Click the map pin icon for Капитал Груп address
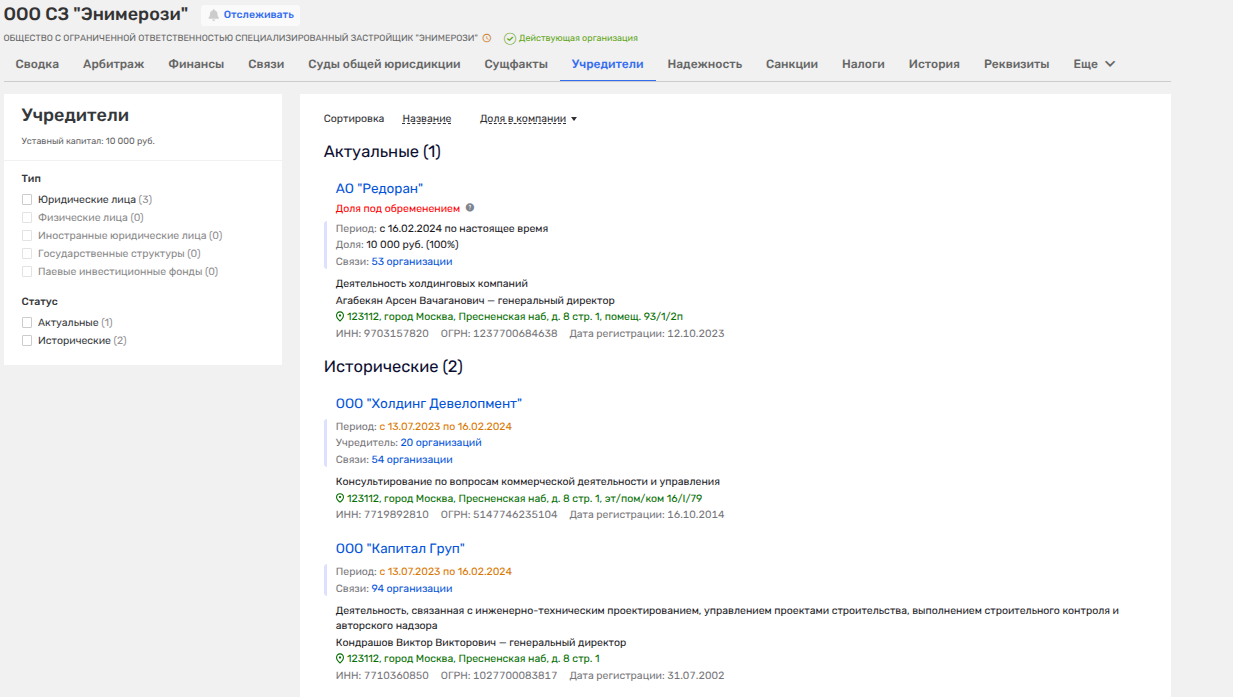Screen dimensions: 1233x697 tap(340, 658)
